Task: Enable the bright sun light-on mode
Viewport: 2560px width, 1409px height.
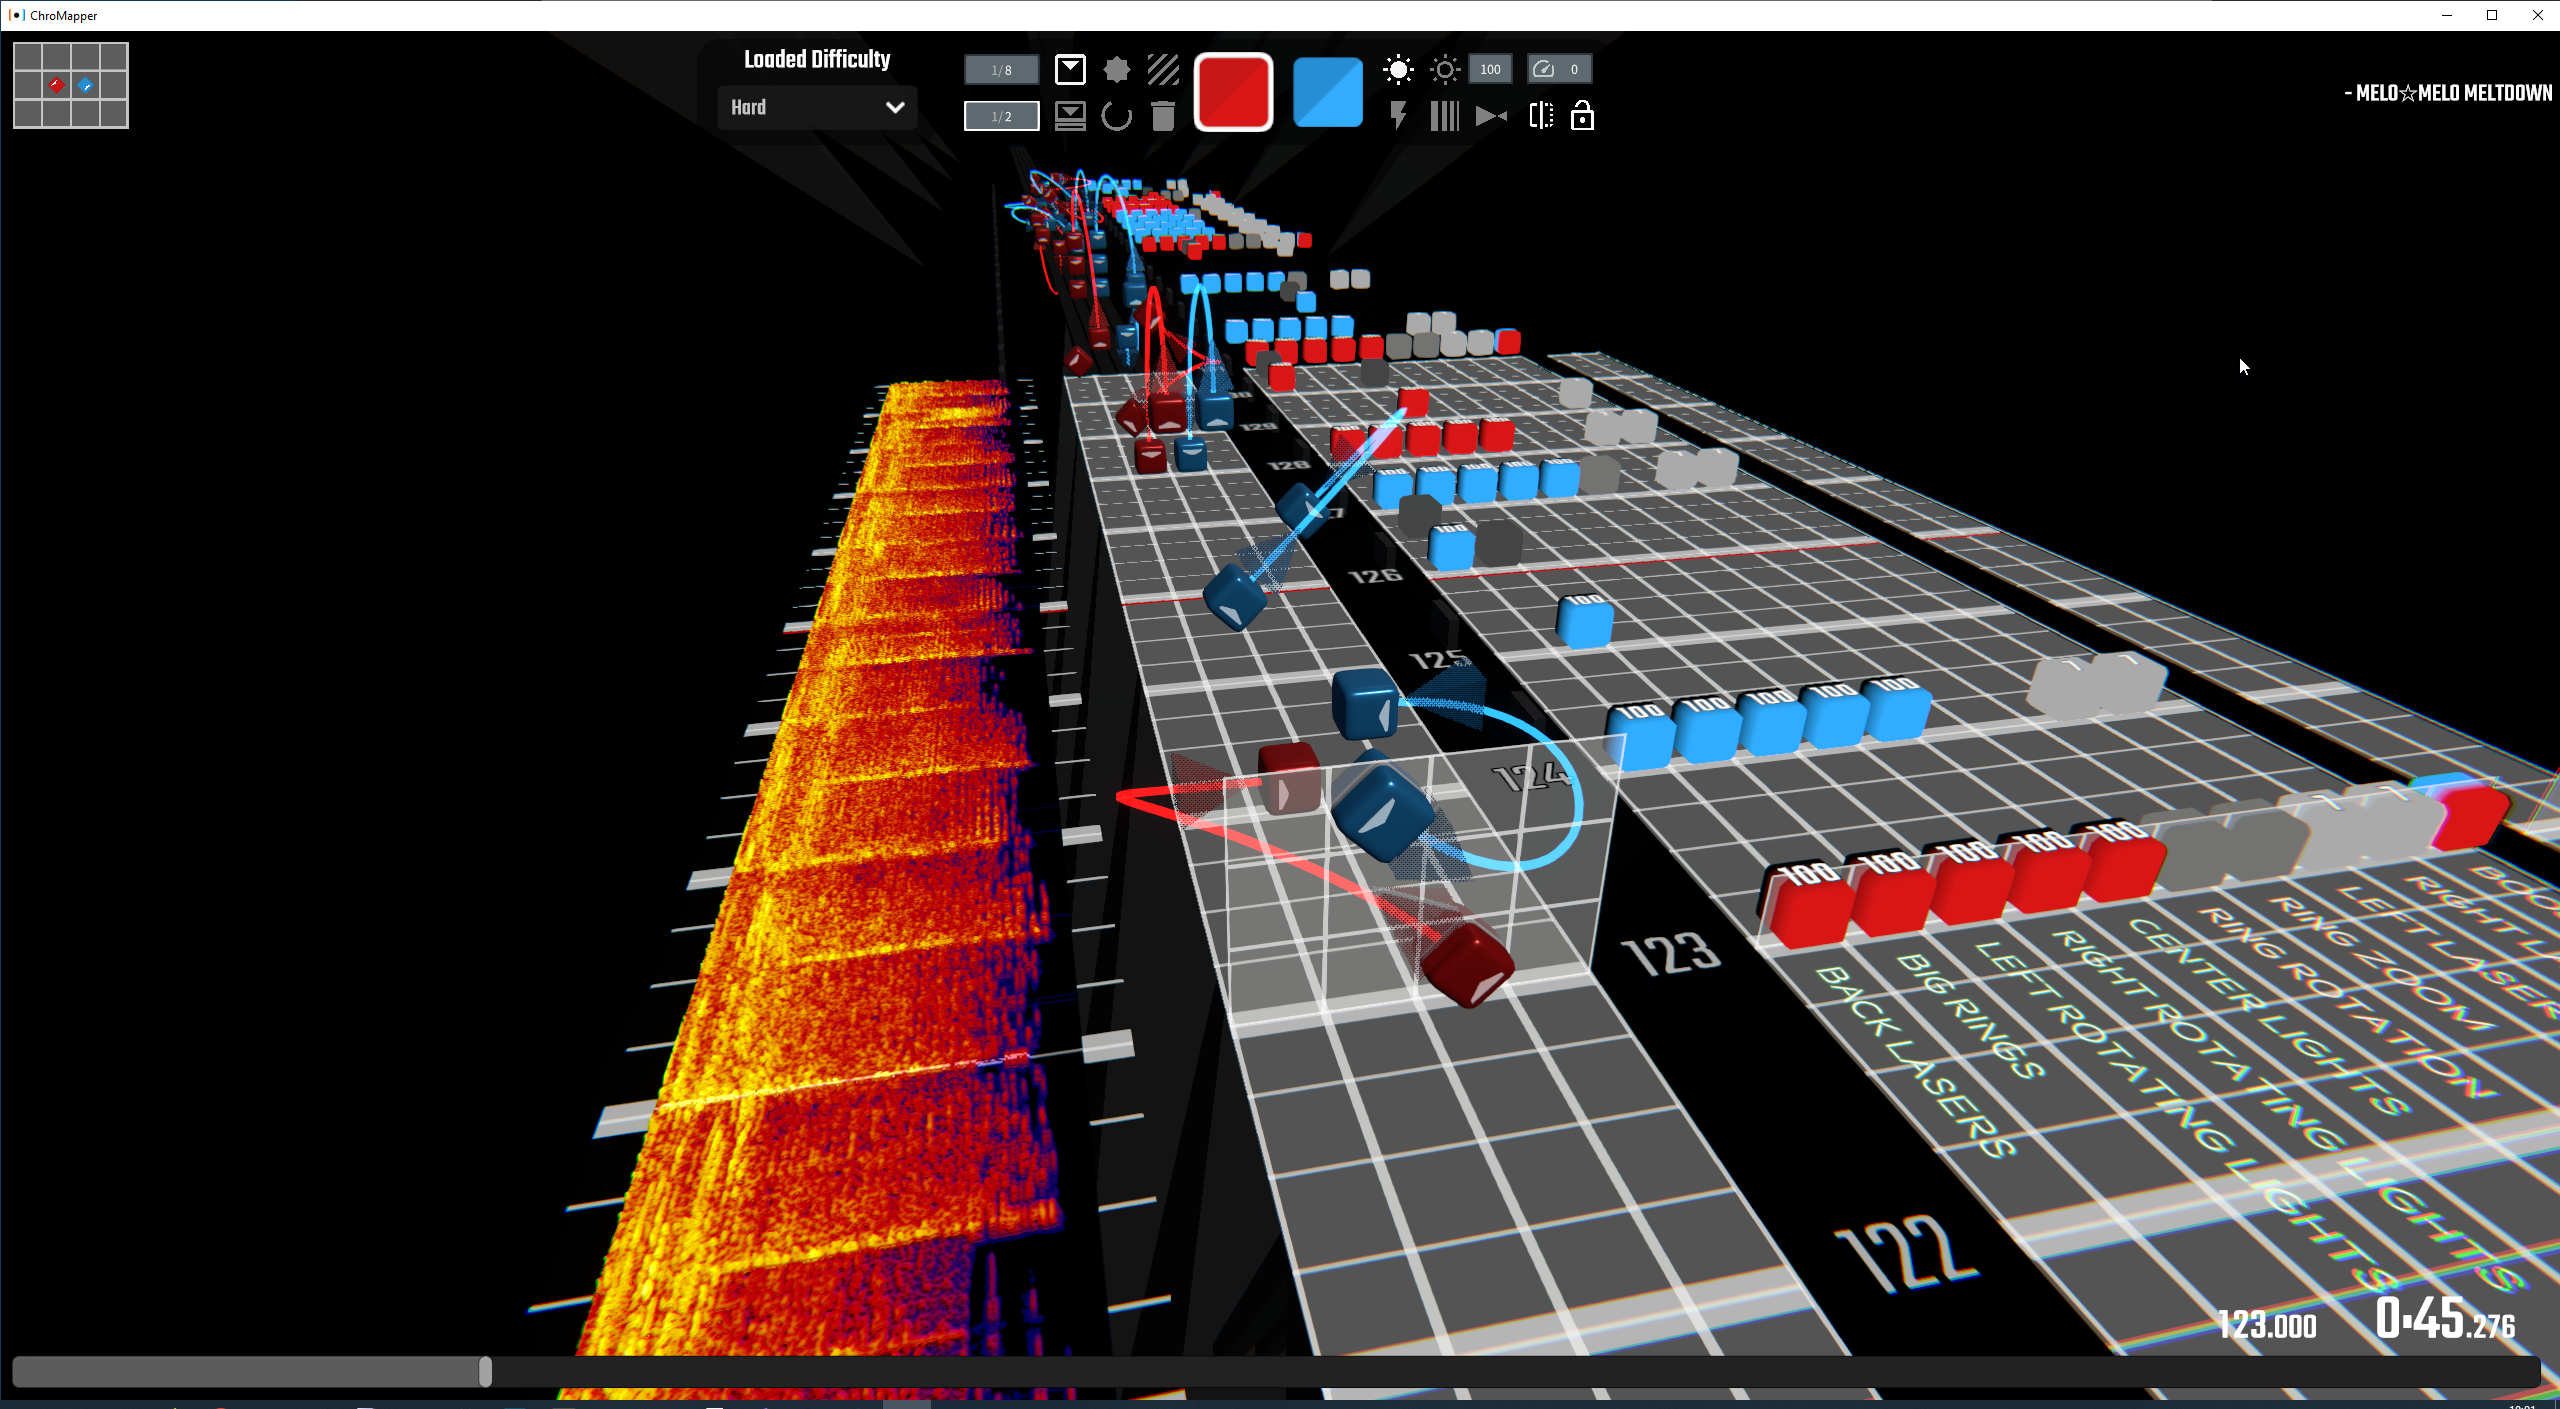Action: coord(1398,69)
